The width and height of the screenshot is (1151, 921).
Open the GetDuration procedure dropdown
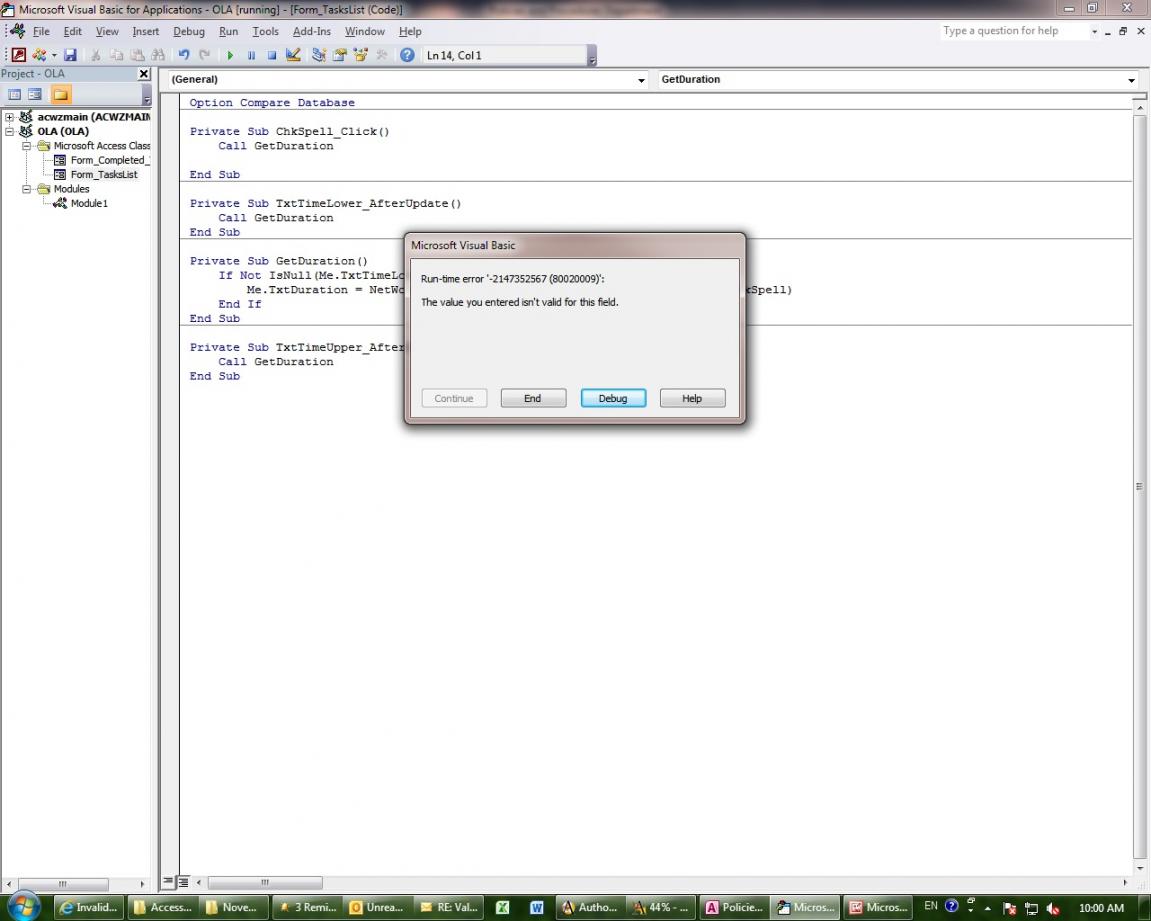coord(1131,79)
